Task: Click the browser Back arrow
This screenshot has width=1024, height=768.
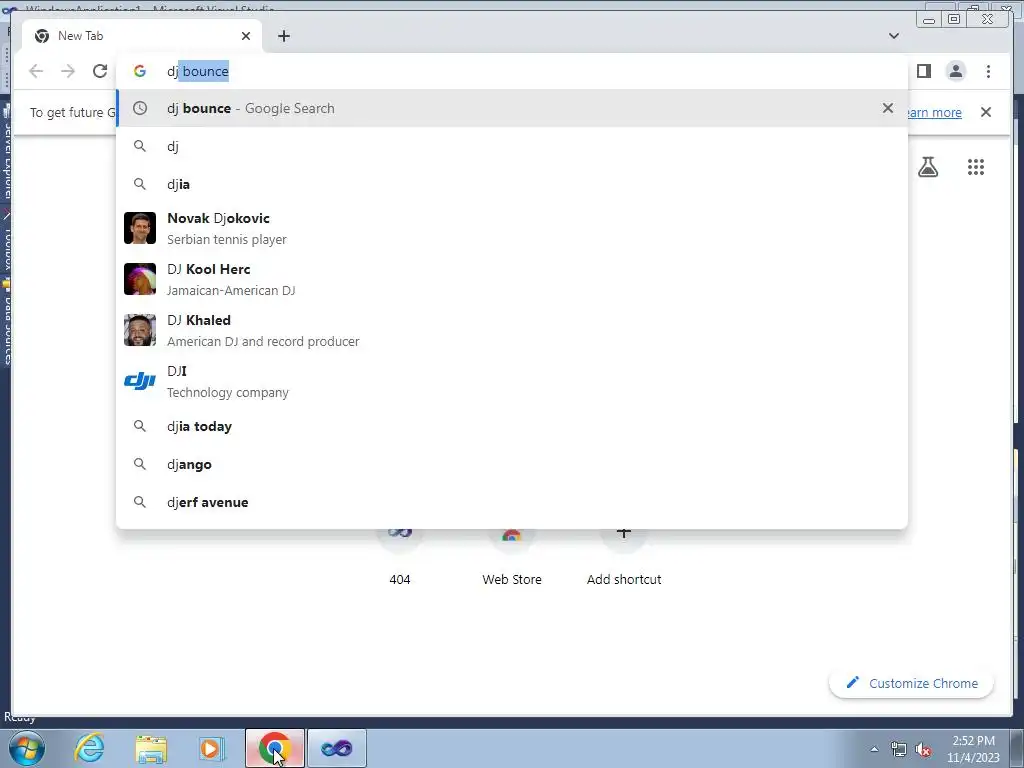Action: 36,71
